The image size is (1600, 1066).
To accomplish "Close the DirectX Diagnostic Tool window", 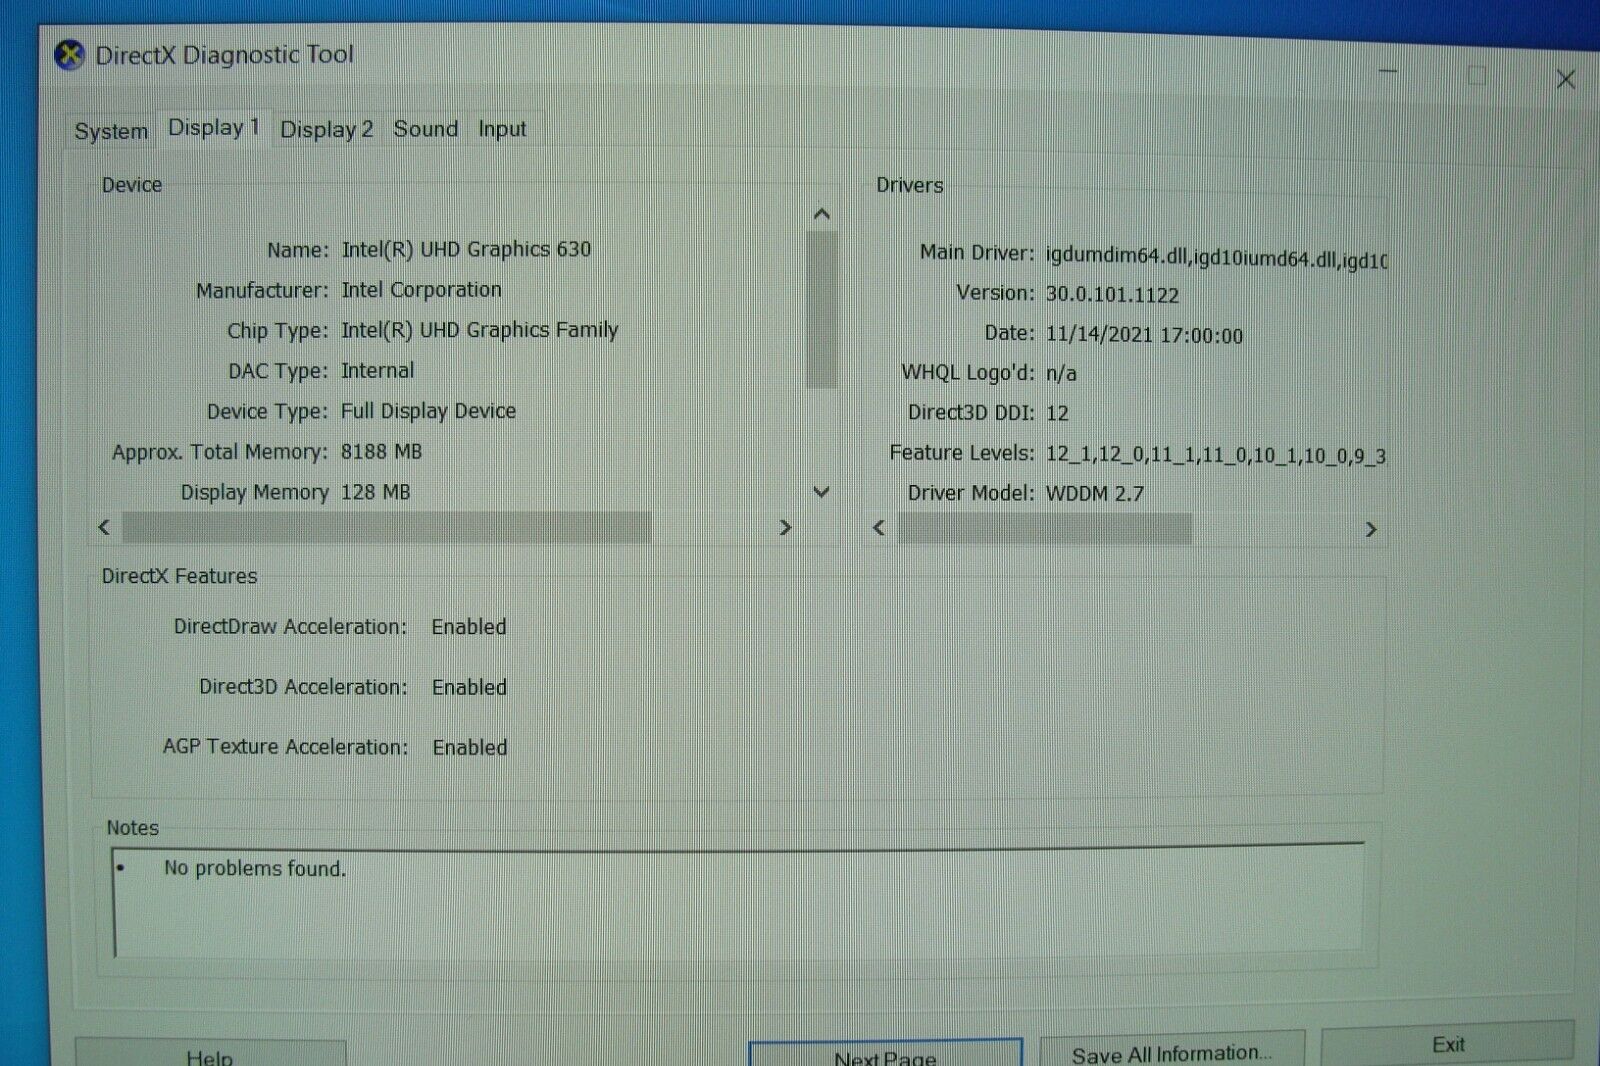I will click(x=1566, y=79).
